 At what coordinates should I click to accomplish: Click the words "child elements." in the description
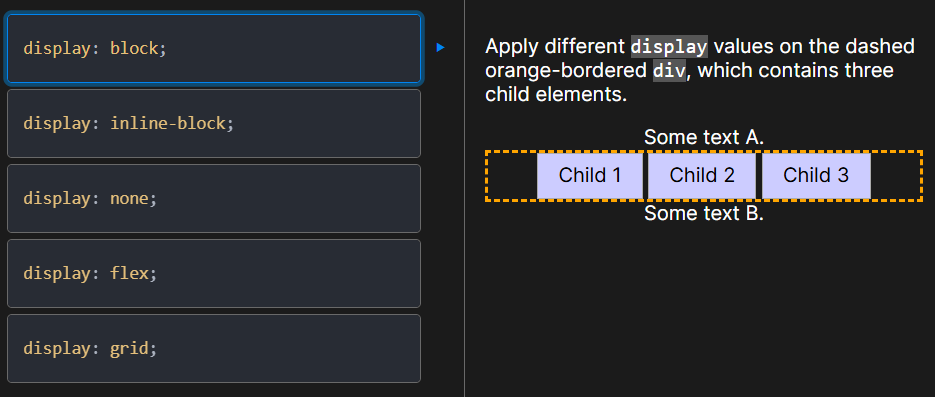[556, 95]
